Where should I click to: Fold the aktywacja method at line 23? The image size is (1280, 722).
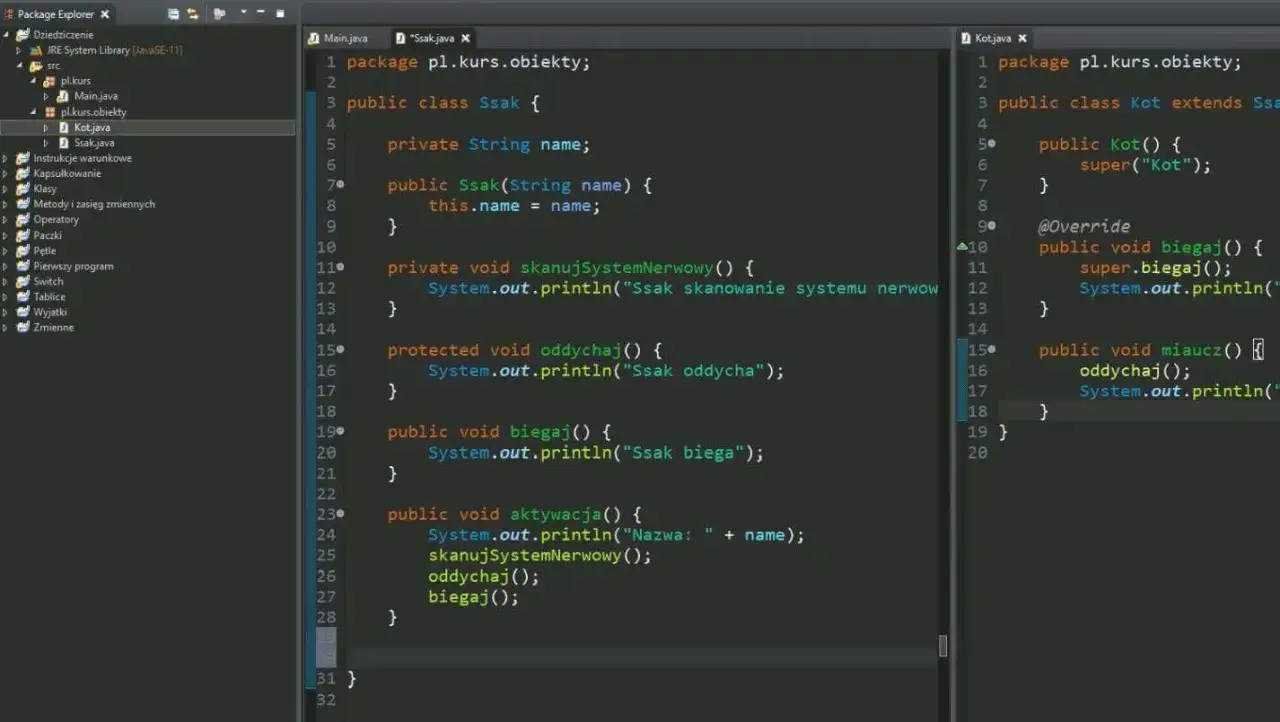[341, 514]
